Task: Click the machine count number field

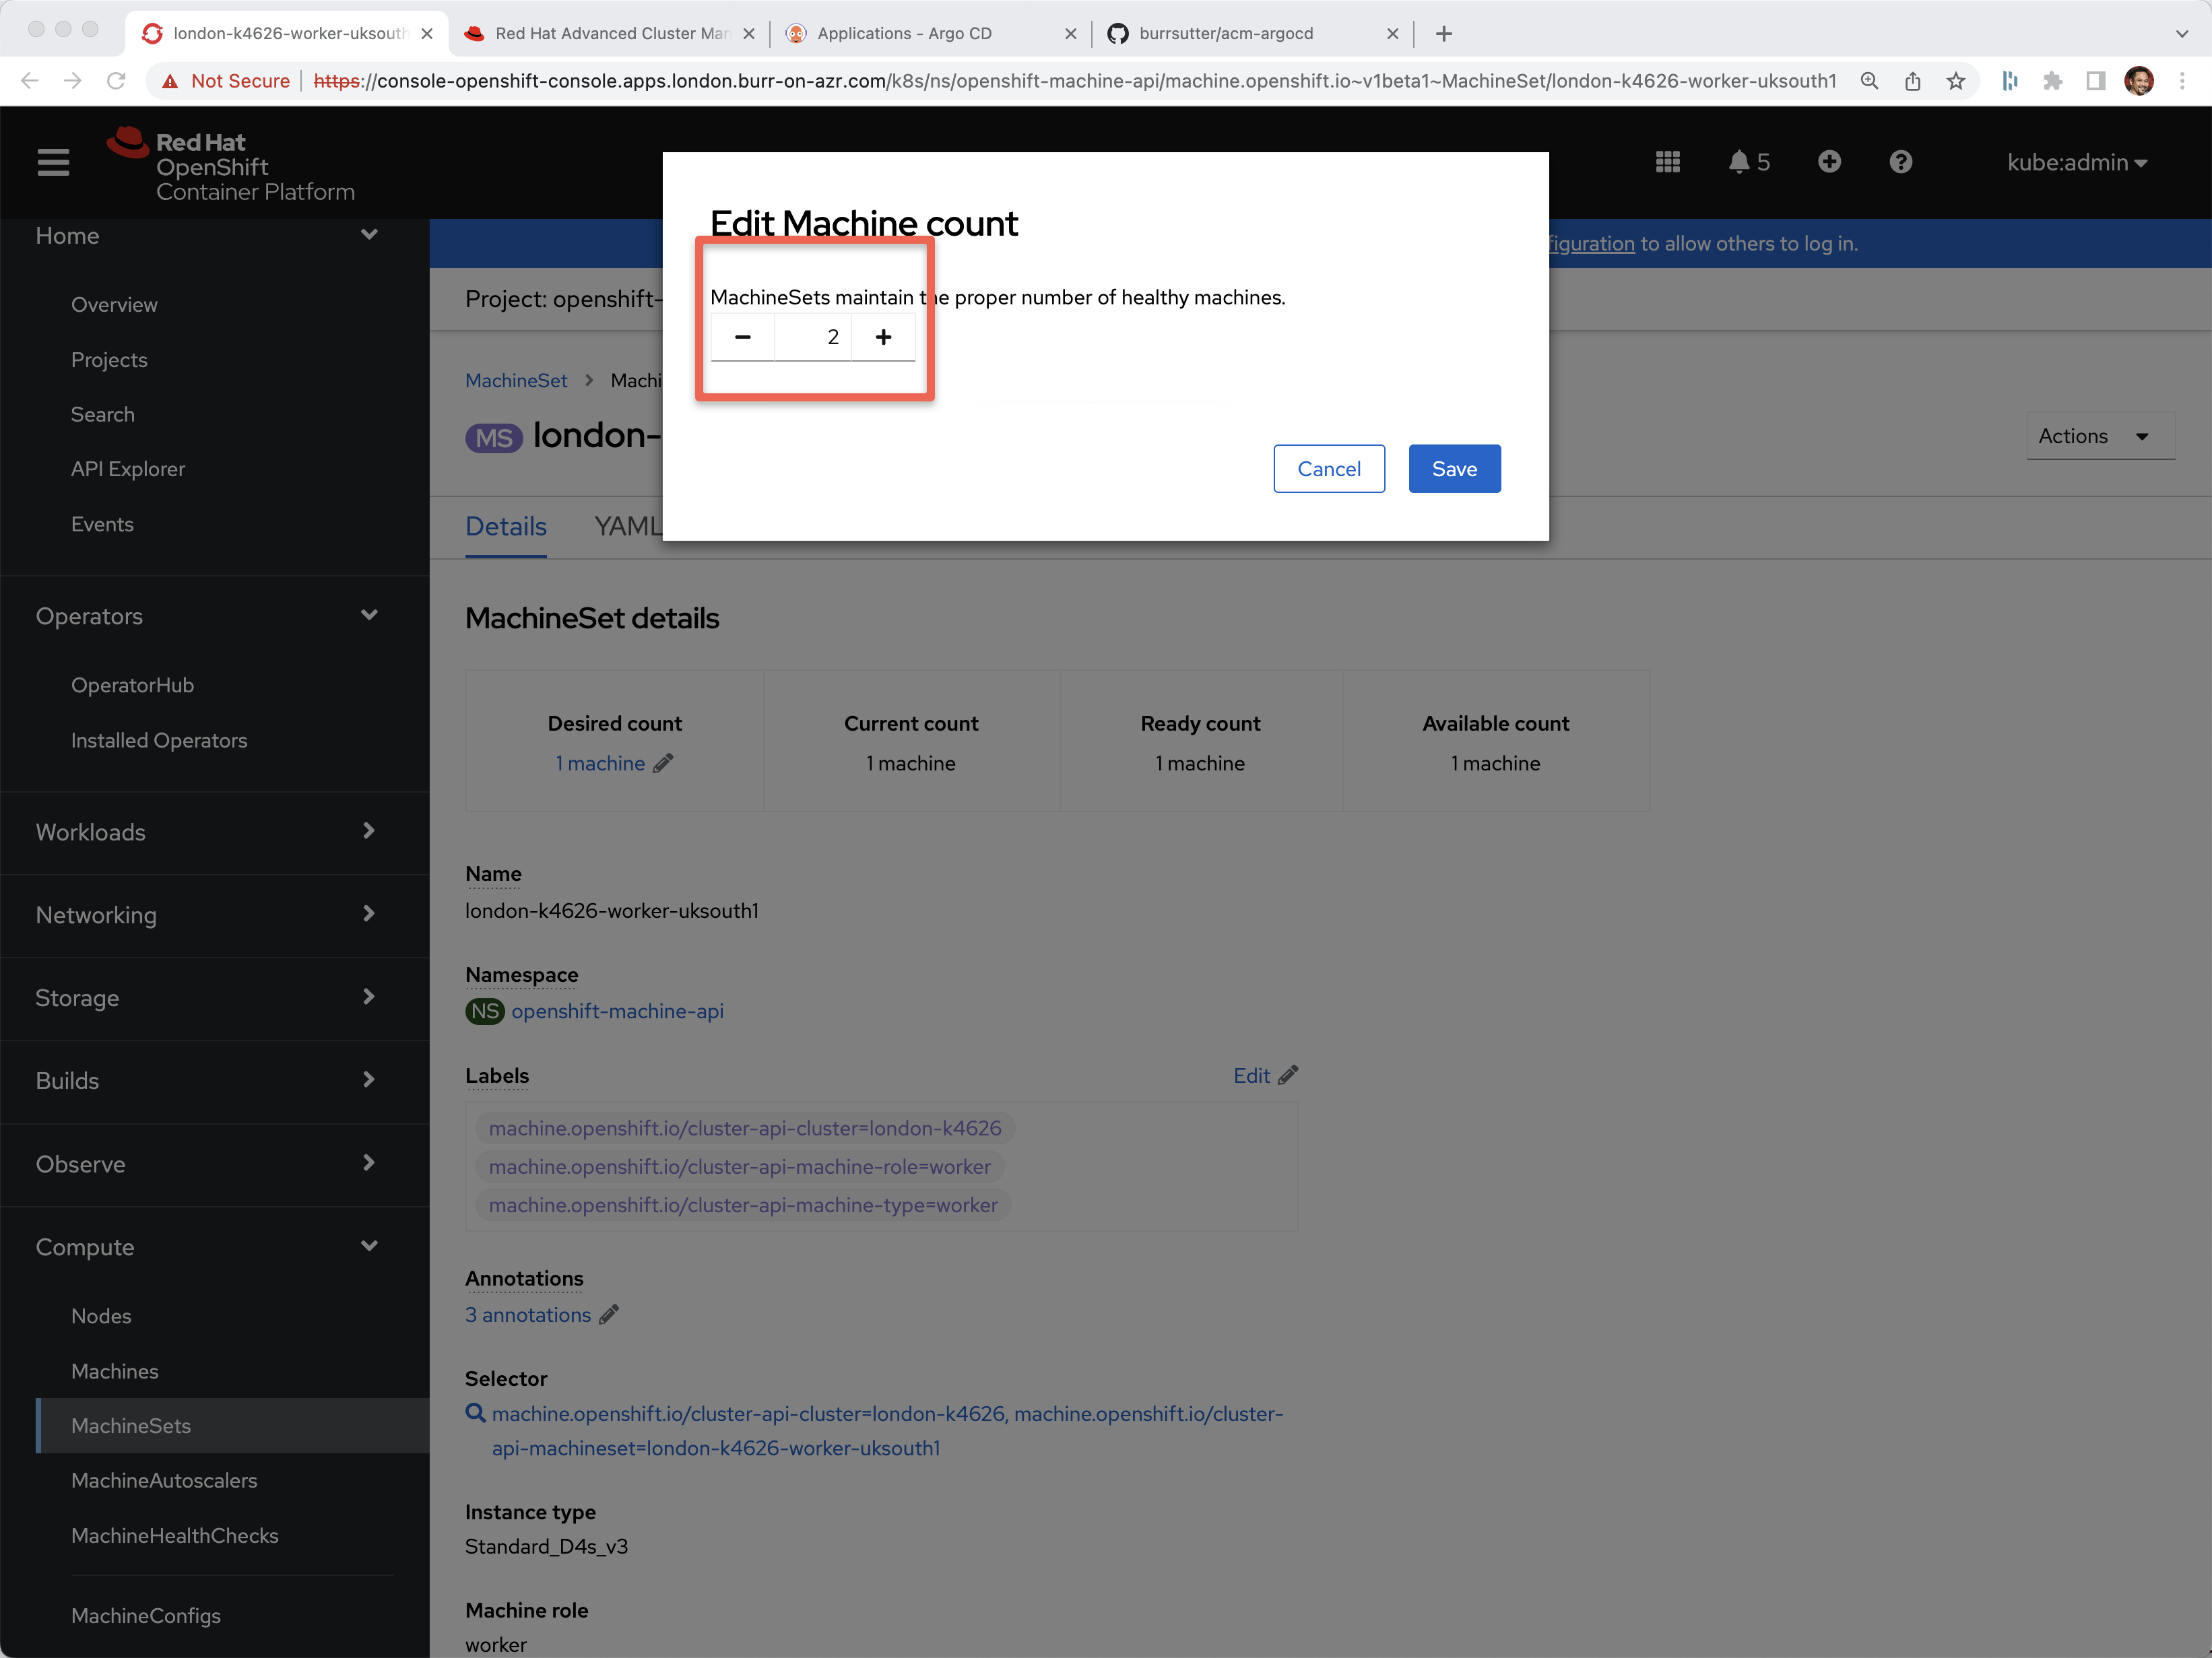Action: [813, 337]
